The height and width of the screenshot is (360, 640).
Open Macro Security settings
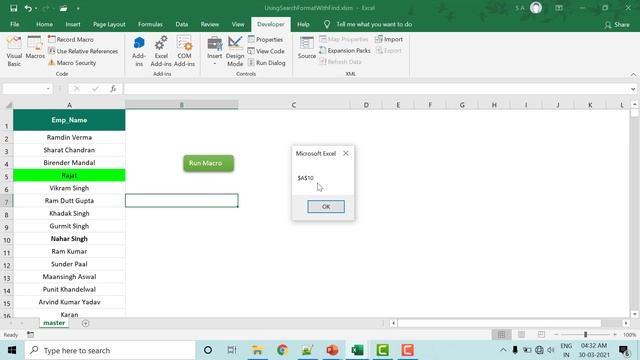(x=72, y=63)
